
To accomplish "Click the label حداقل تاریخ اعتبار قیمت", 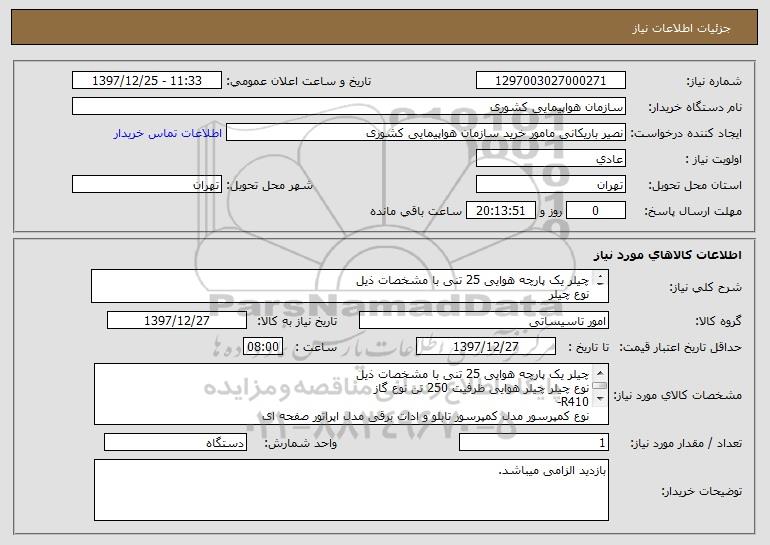I will pos(680,347).
